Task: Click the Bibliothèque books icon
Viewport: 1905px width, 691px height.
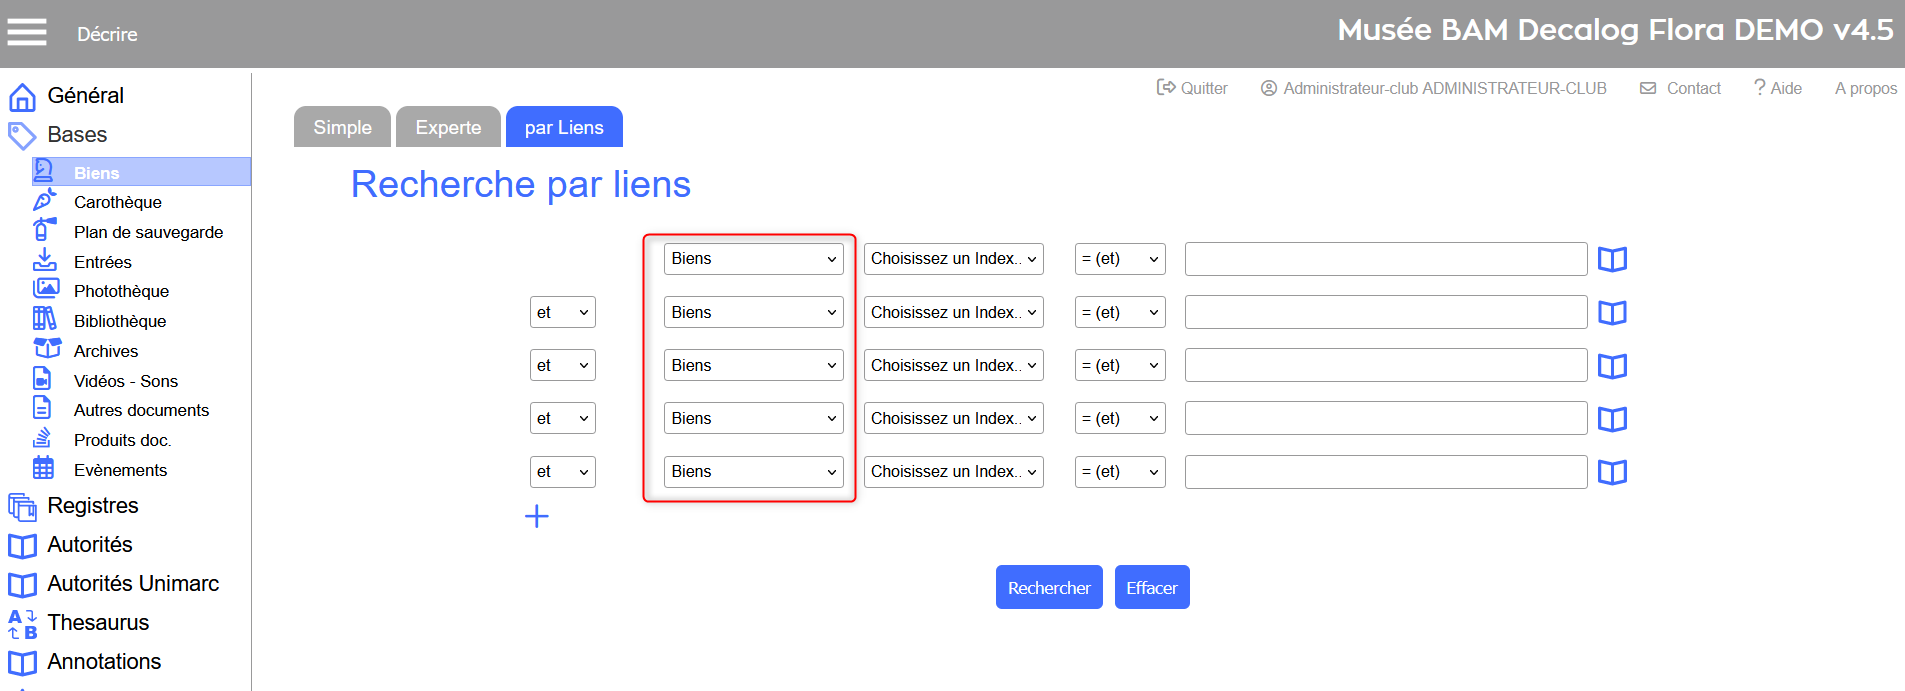Action: 45,320
